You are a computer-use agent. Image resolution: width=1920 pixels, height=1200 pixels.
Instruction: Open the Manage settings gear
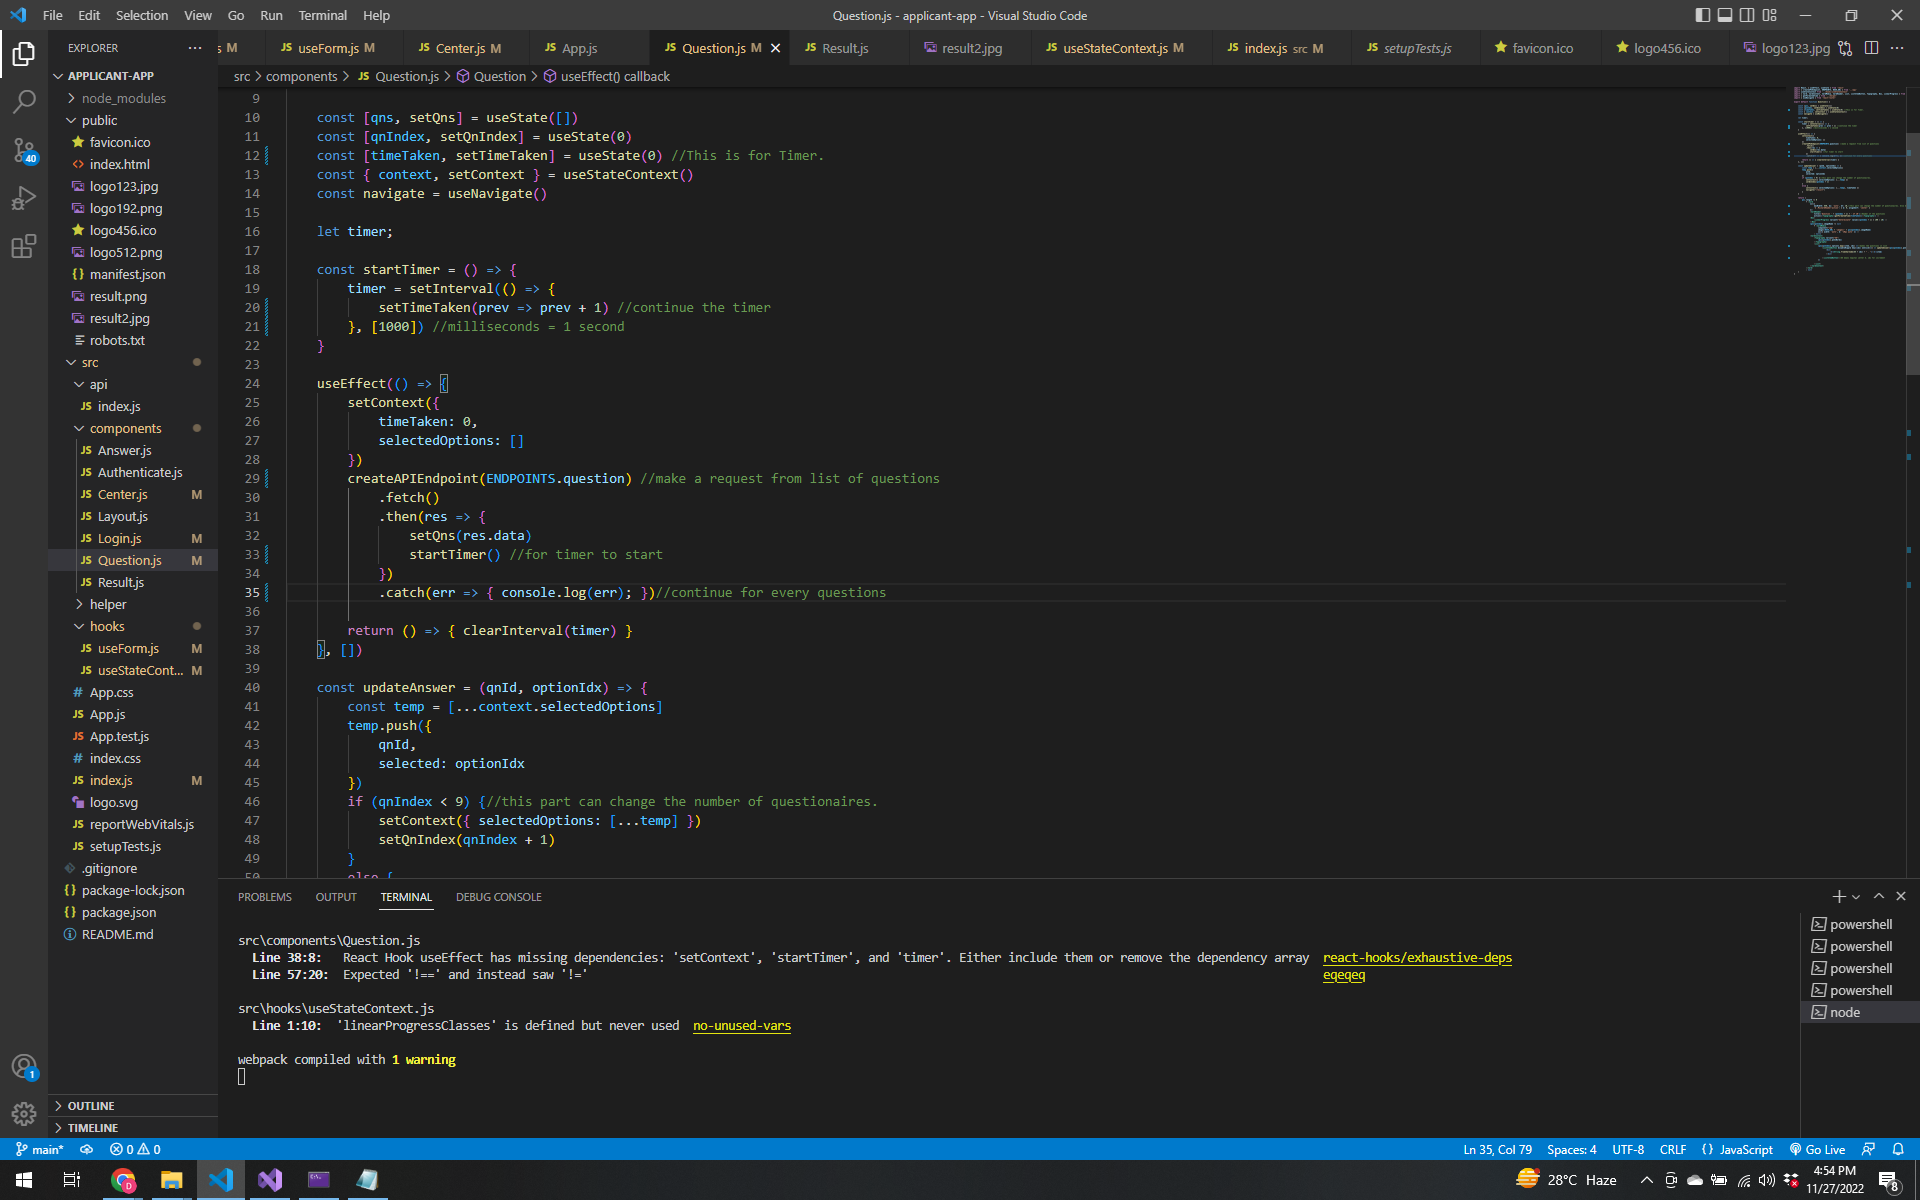coord(24,1113)
